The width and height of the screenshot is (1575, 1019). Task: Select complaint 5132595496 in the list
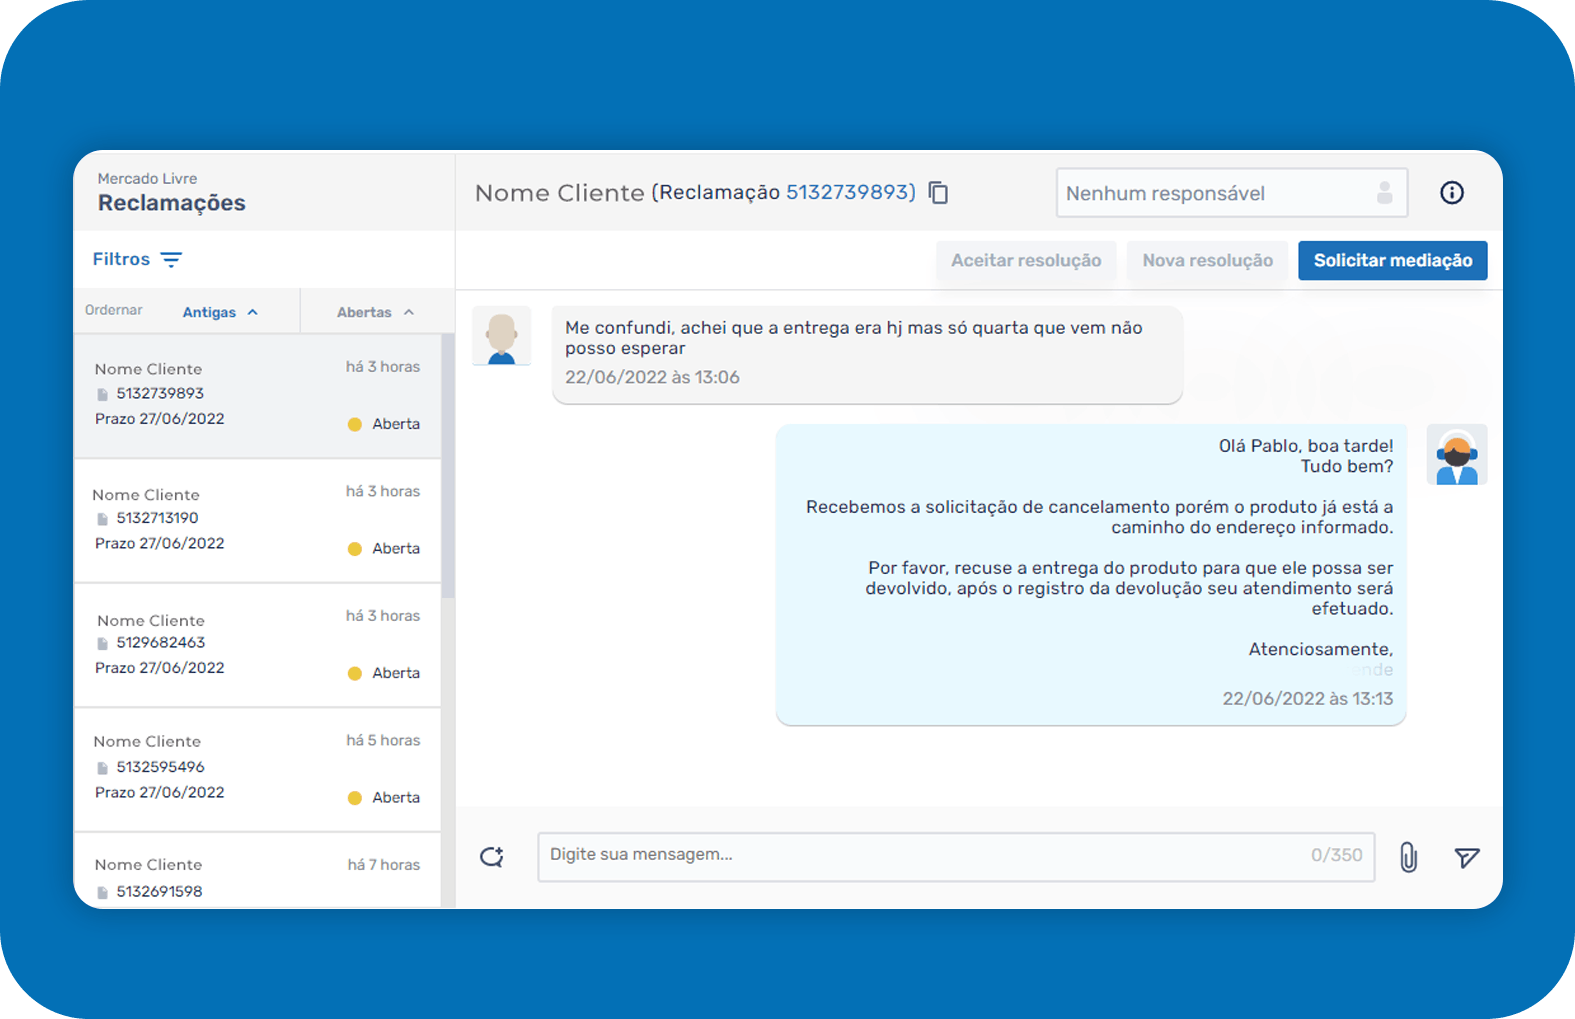(x=258, y=769)
